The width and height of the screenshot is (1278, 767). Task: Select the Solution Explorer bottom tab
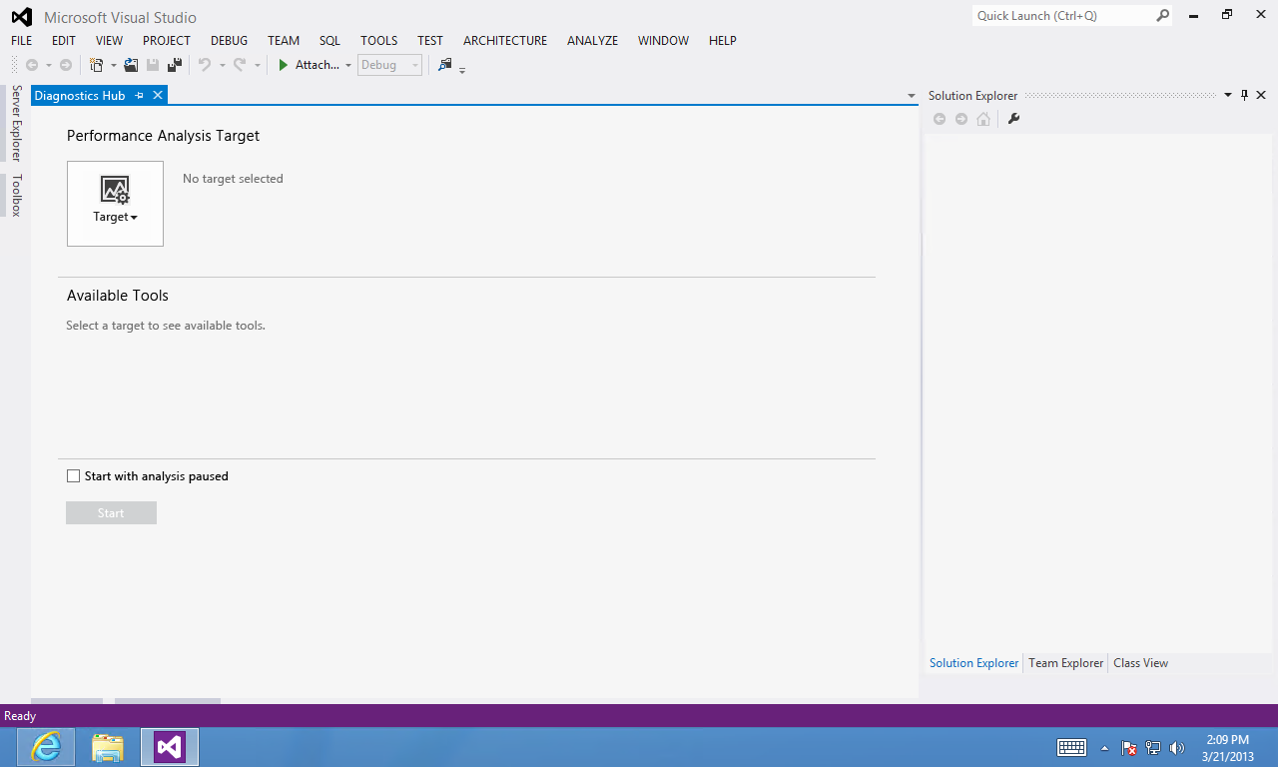(974, 663)
